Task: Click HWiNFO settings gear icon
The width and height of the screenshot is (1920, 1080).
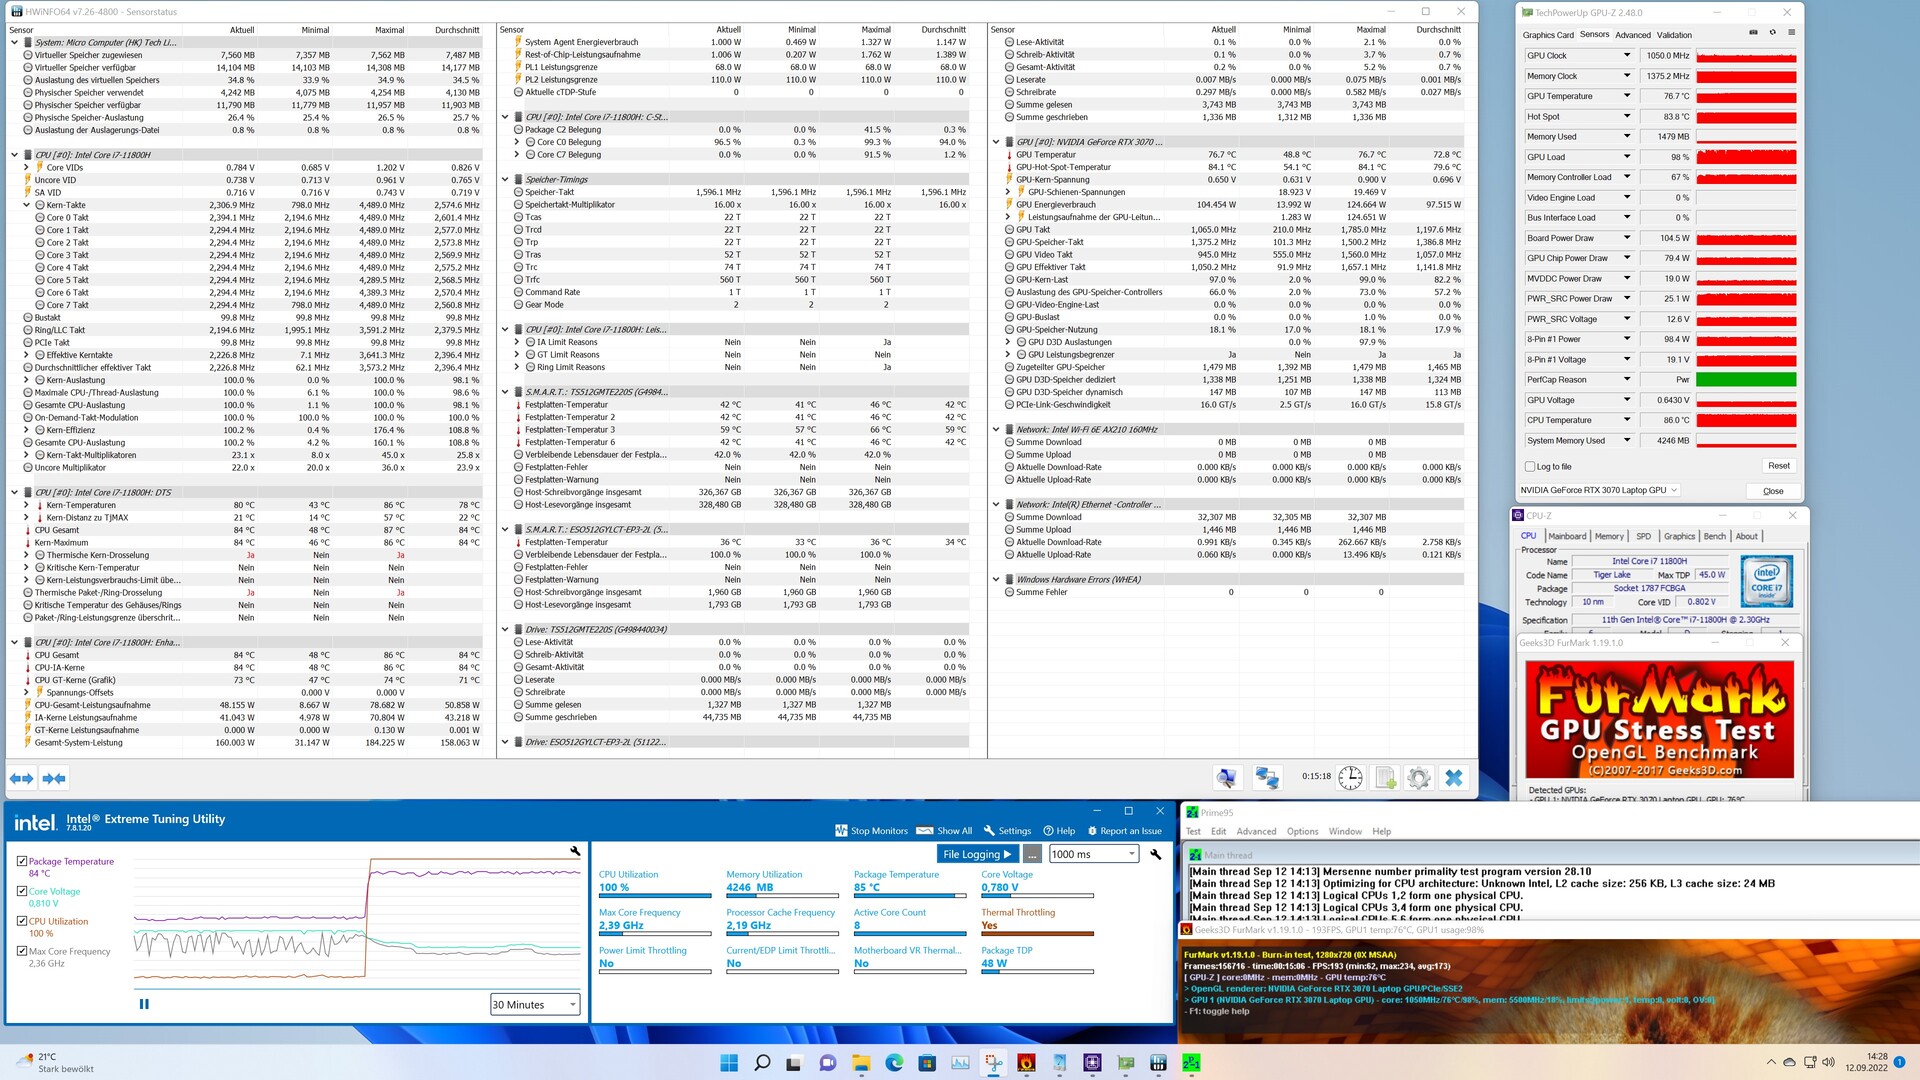Action: [x=1418, y=778]
